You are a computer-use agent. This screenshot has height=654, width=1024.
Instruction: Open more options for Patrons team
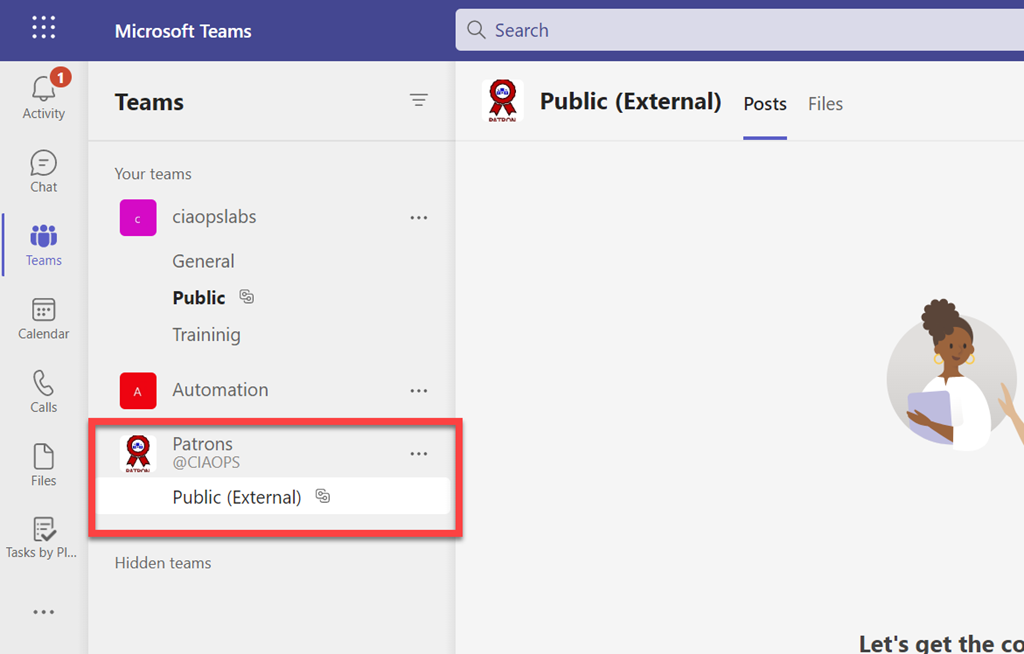pyautogui.click(x=419, y=454)
